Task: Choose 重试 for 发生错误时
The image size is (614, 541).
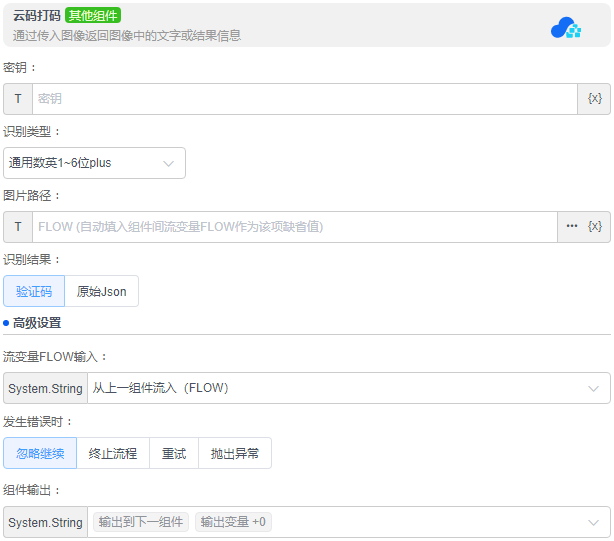Action: [x=174, y=453]
